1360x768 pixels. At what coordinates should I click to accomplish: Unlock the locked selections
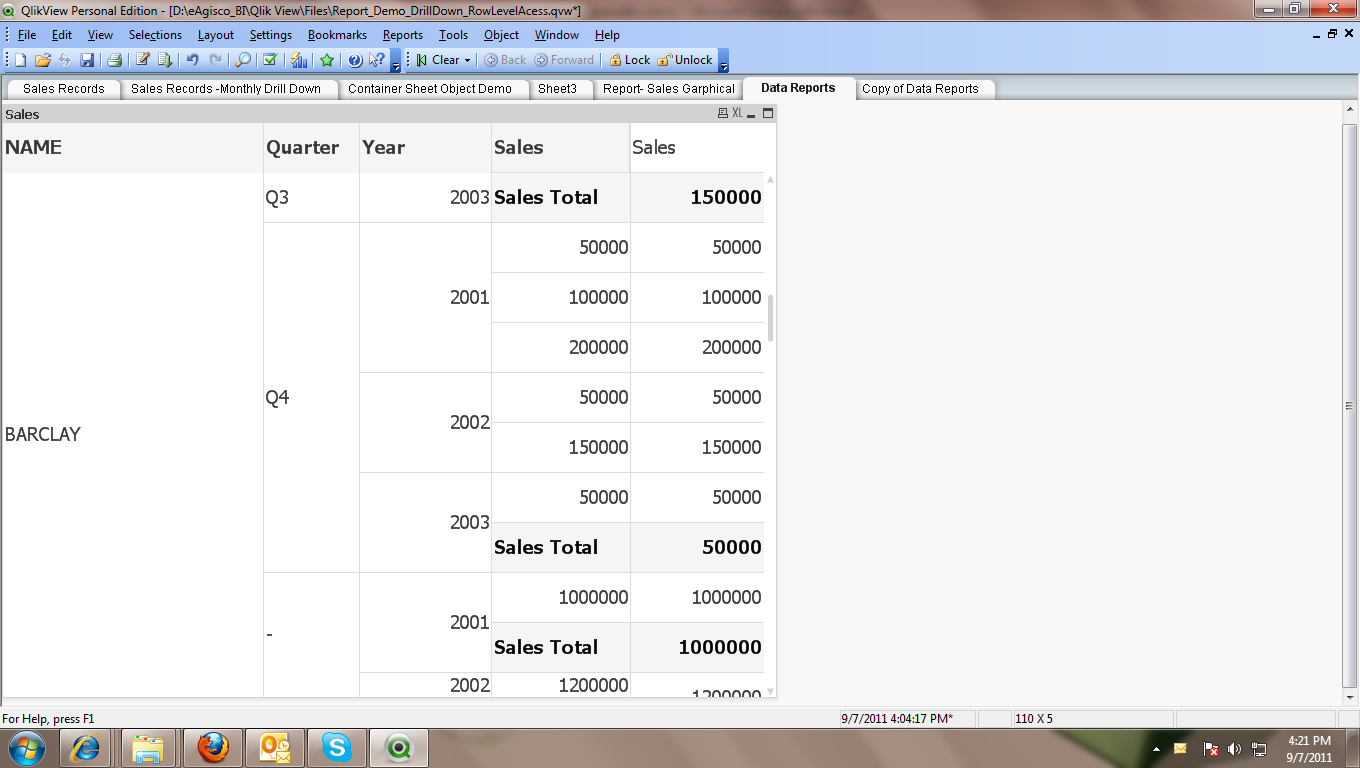pos(686,60)
